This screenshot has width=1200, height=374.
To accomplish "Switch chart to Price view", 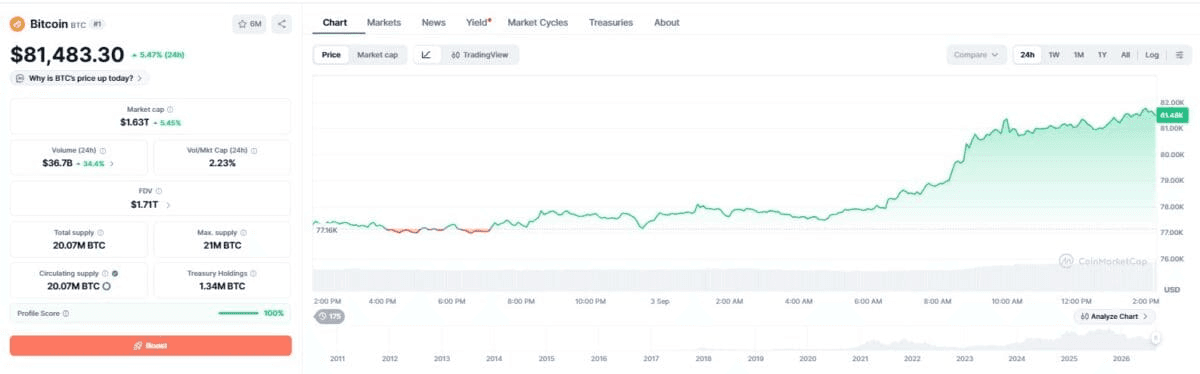I will pos(330,55).
